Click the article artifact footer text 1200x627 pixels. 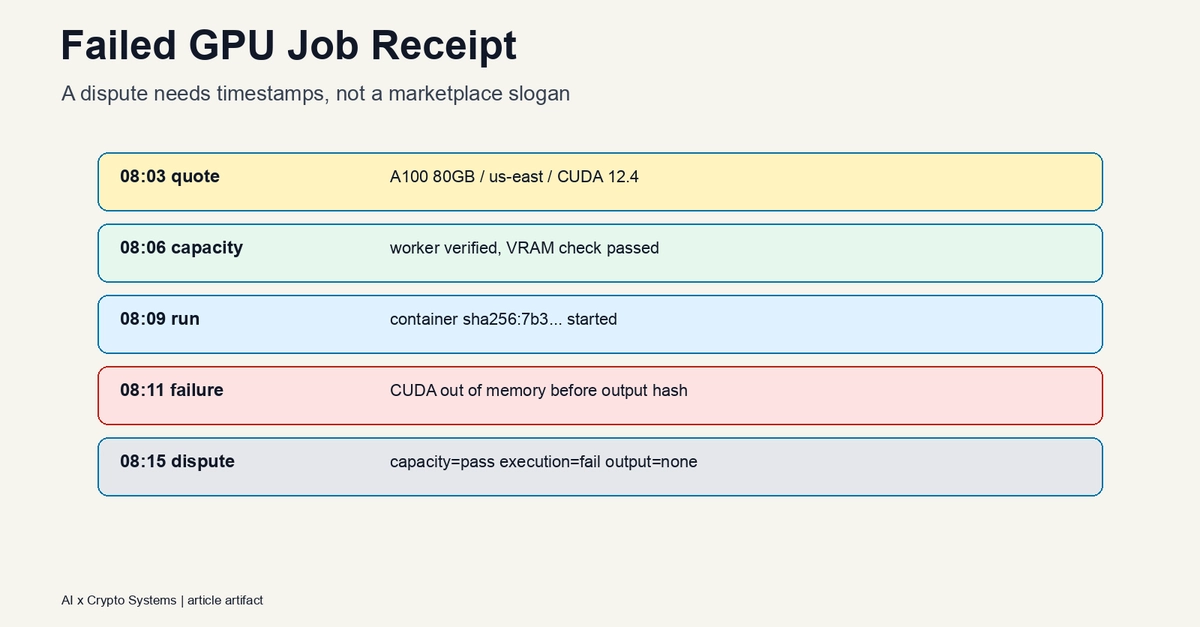(225, 600)
